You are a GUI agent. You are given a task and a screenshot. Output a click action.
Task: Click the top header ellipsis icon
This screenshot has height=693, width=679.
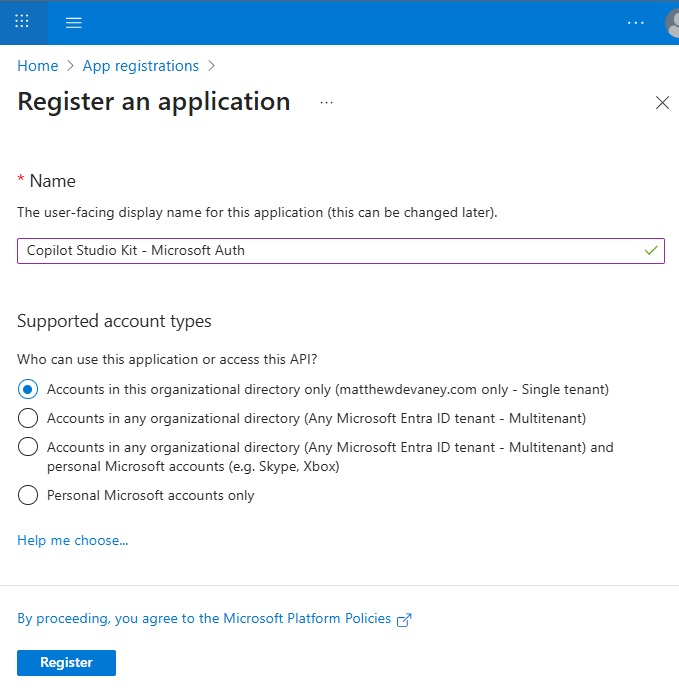click(x=636, y=22)
